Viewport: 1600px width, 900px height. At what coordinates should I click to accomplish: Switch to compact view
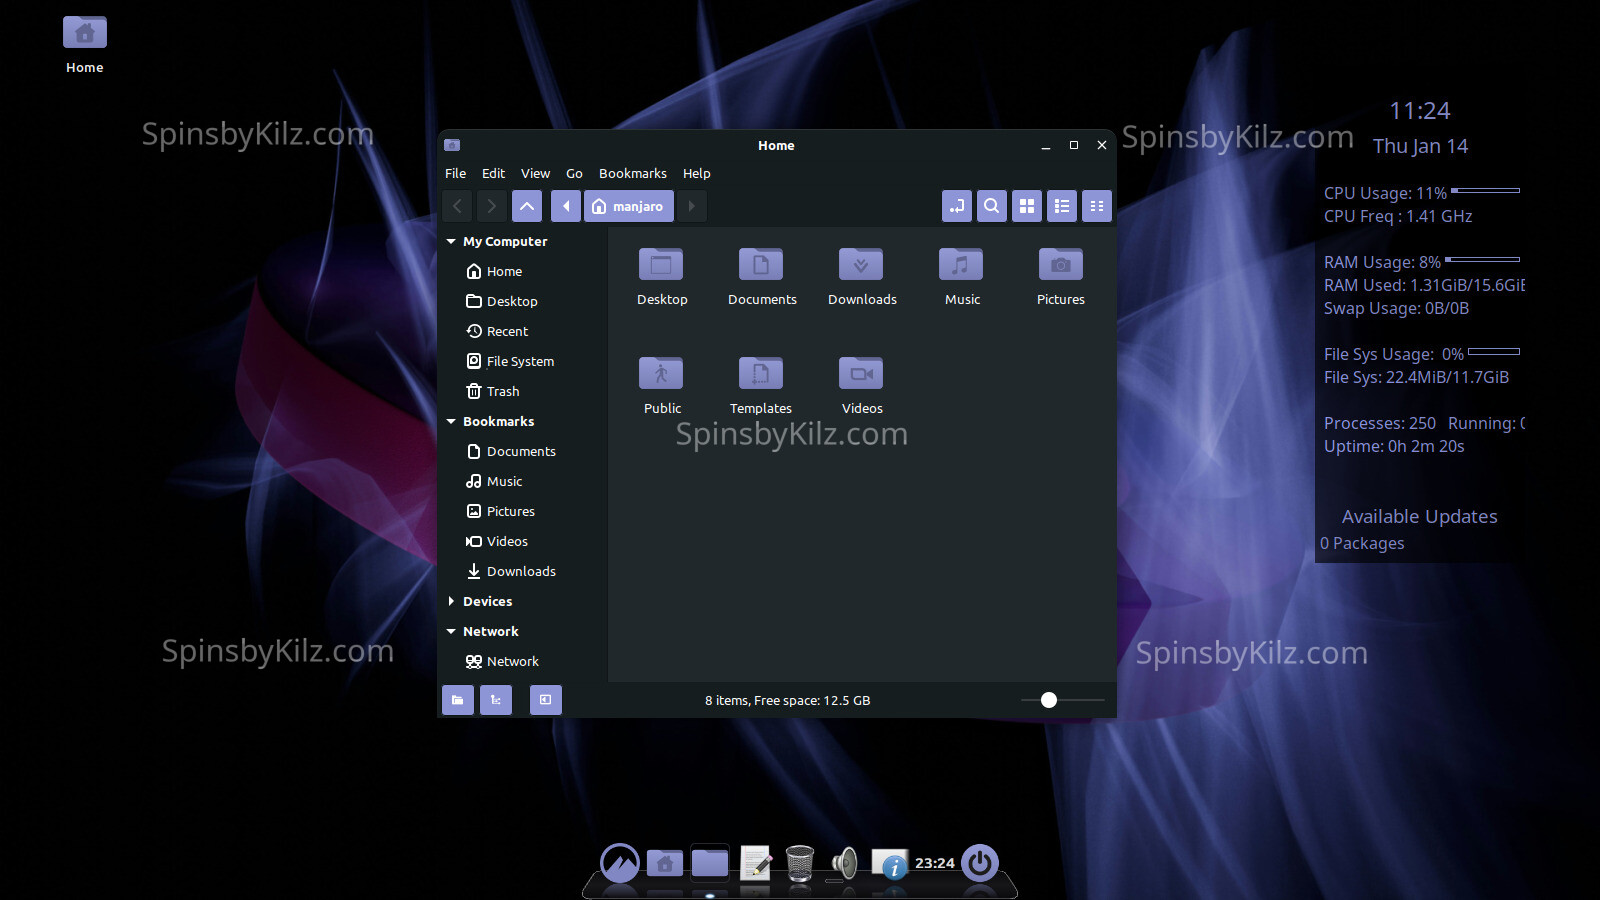click(x=1097, y=206)
